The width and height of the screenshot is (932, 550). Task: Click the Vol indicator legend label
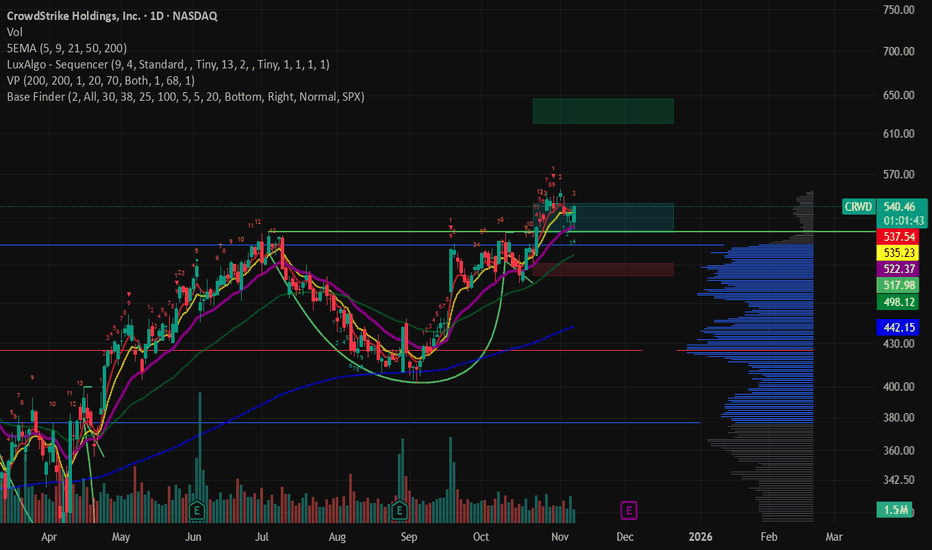point(15,32)
